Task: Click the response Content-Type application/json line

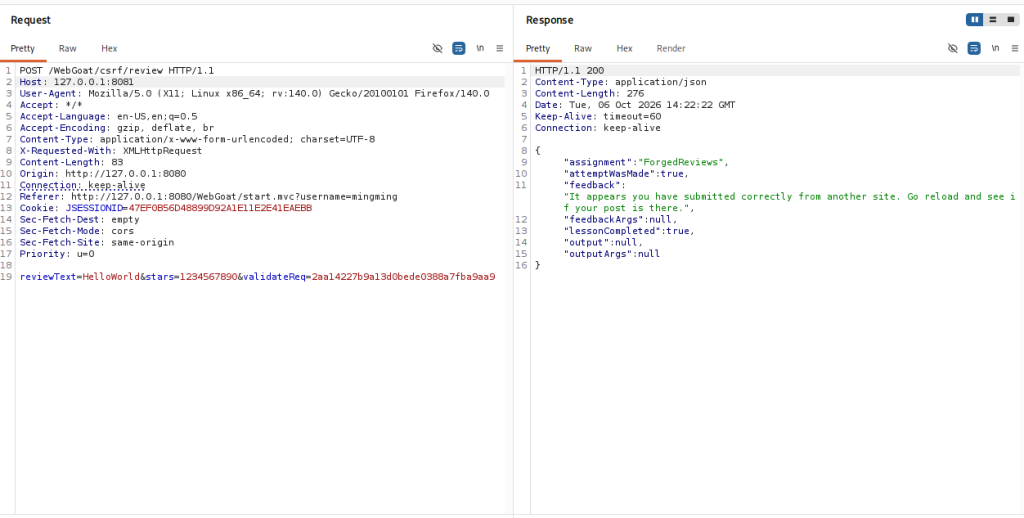Action: (x=620, y=82)
